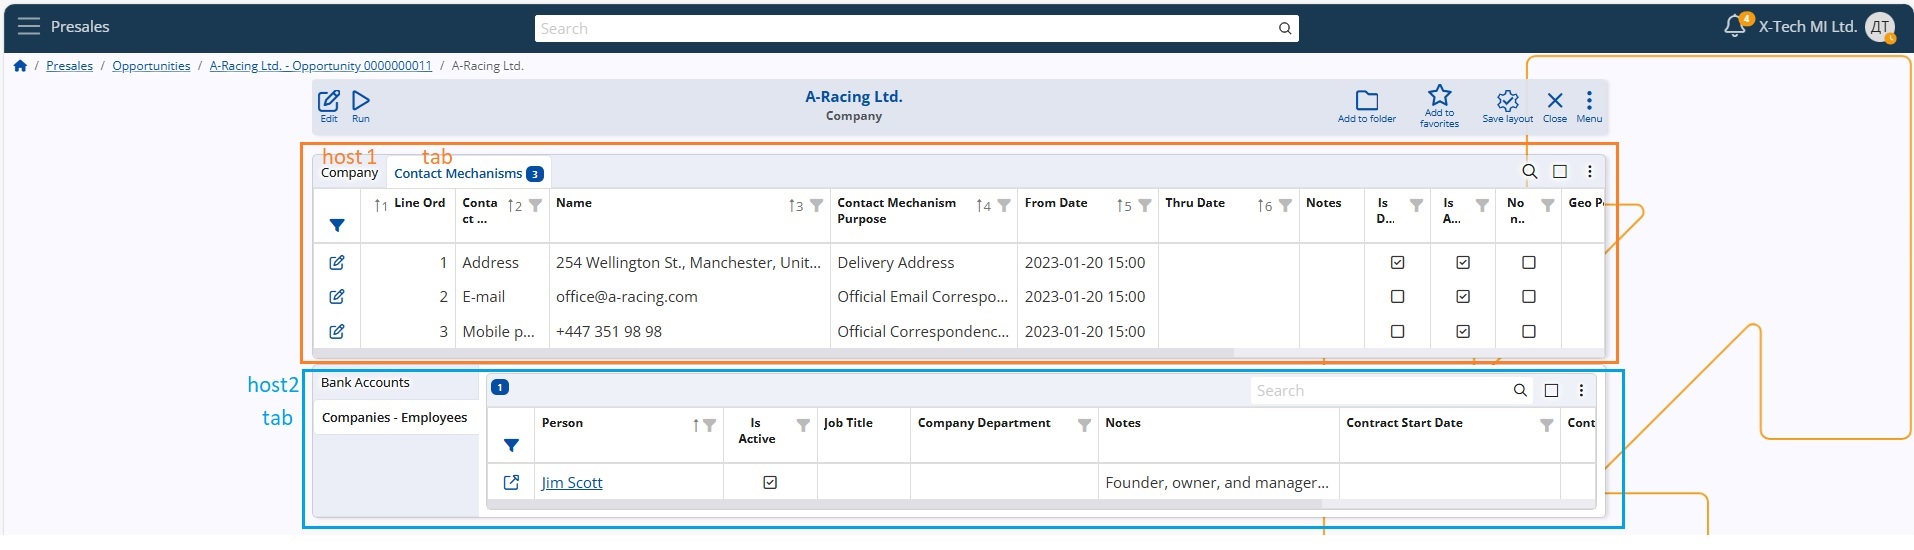Toggle Is Default checkbox for E-mail row
1914x550 pixels.
(x=1398, y=297)
